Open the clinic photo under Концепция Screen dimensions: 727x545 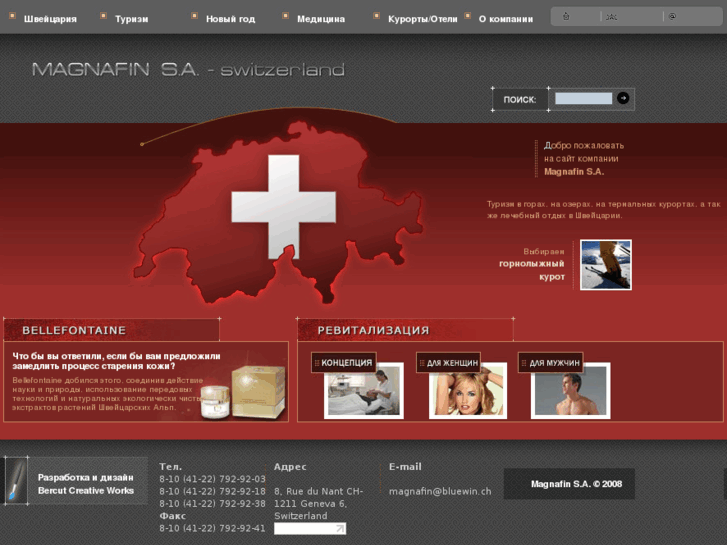tap(364, 392)
